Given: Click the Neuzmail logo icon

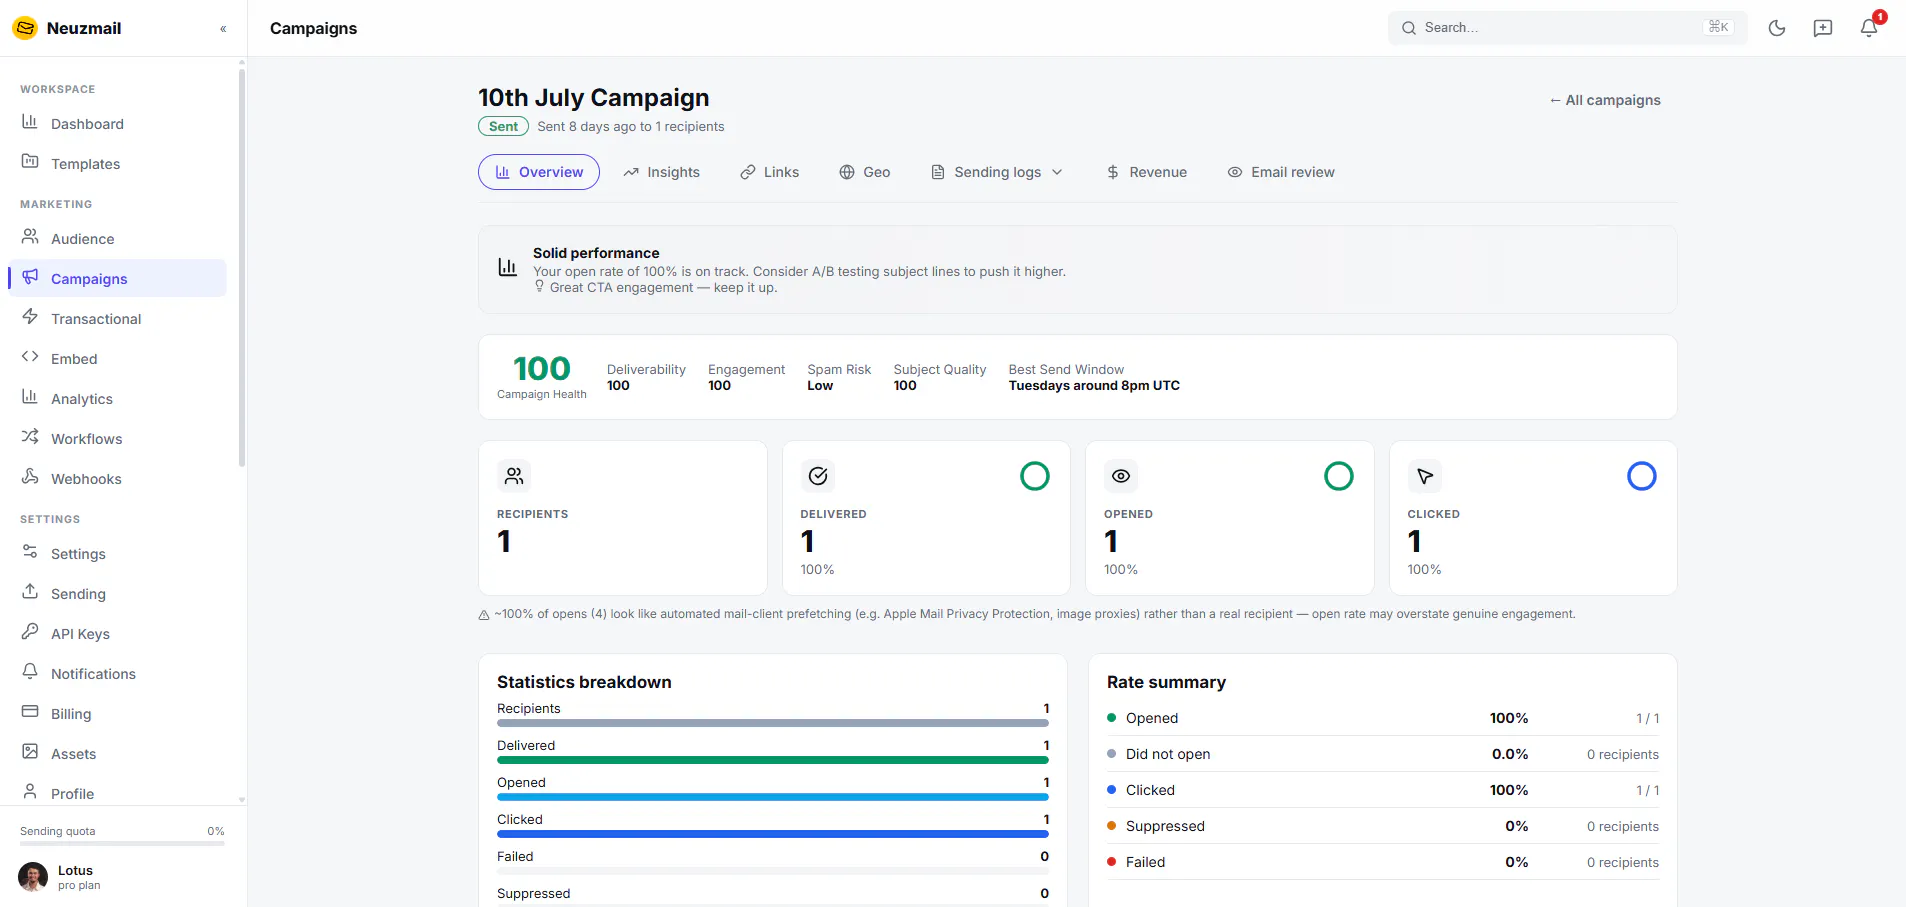Looking at the screenshot, I should [x=25, y=28].
